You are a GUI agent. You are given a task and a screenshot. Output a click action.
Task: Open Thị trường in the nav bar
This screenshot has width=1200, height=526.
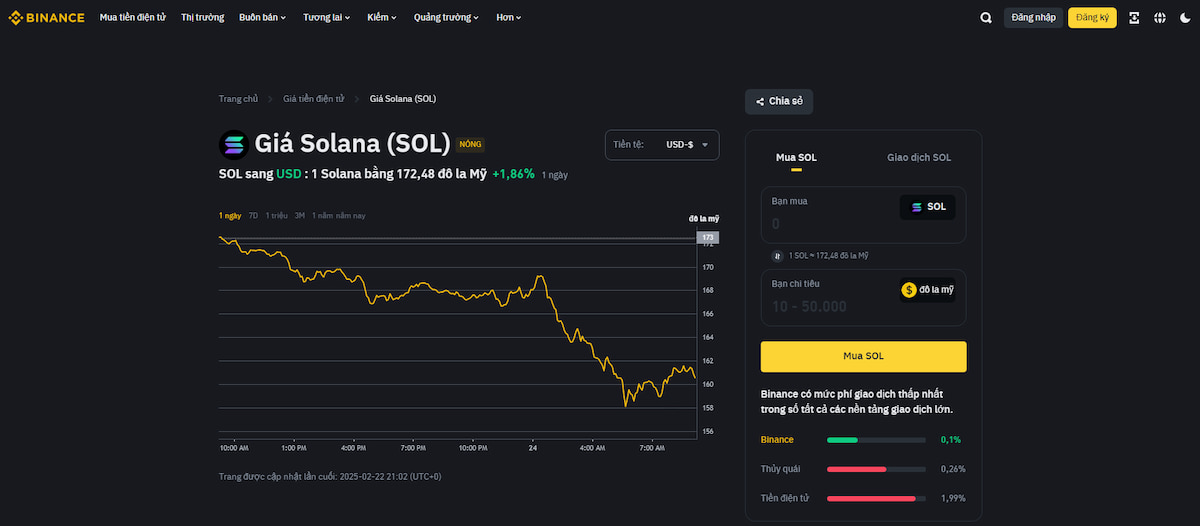(202, 17)
